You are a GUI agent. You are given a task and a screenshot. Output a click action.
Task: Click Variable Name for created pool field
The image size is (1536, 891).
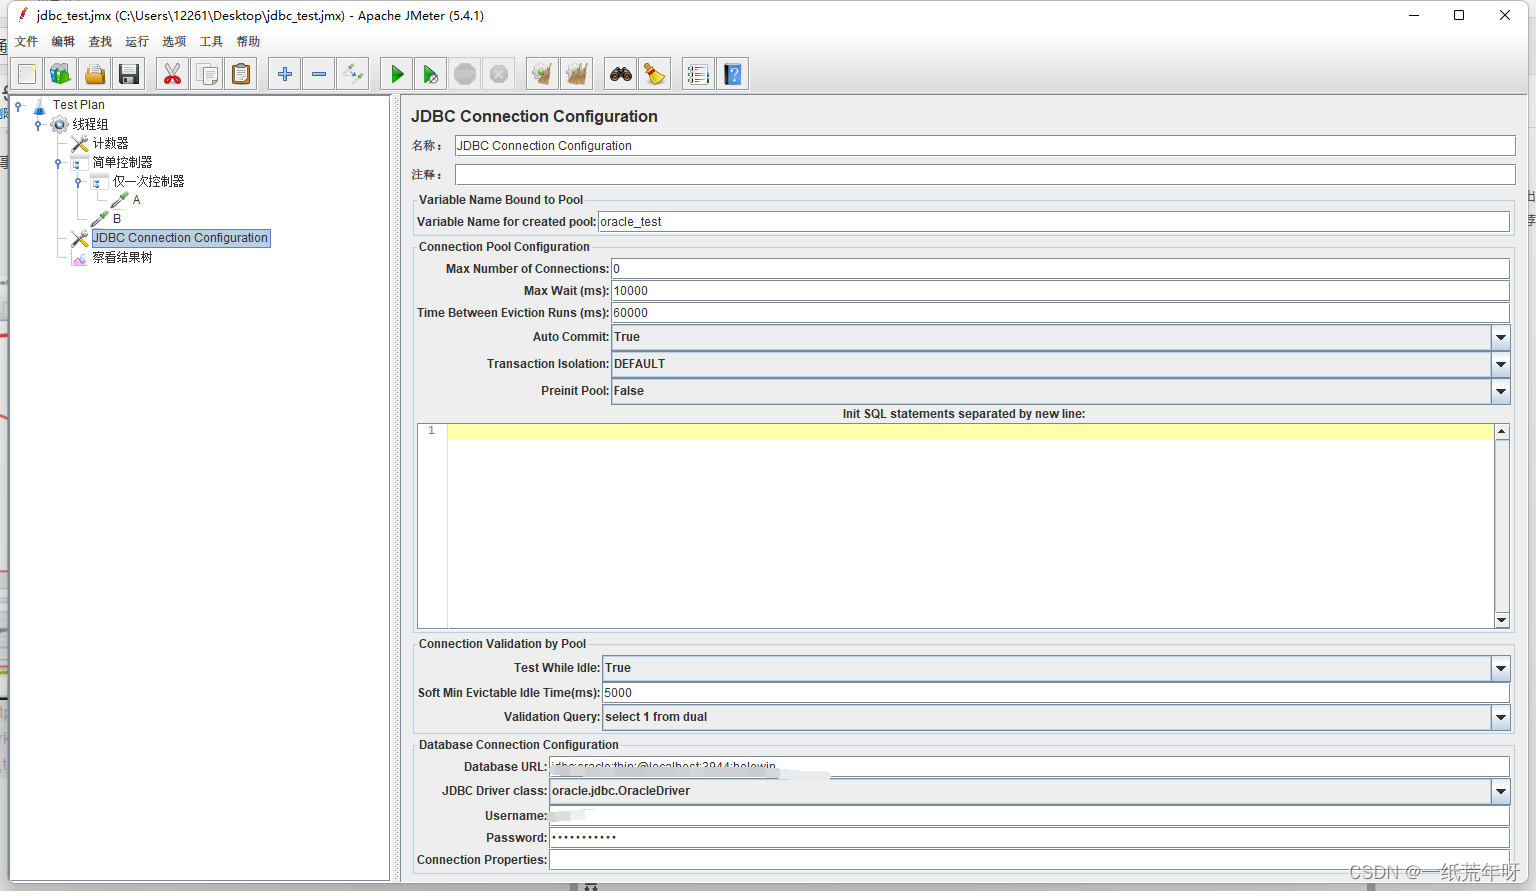pos(1054,222)
